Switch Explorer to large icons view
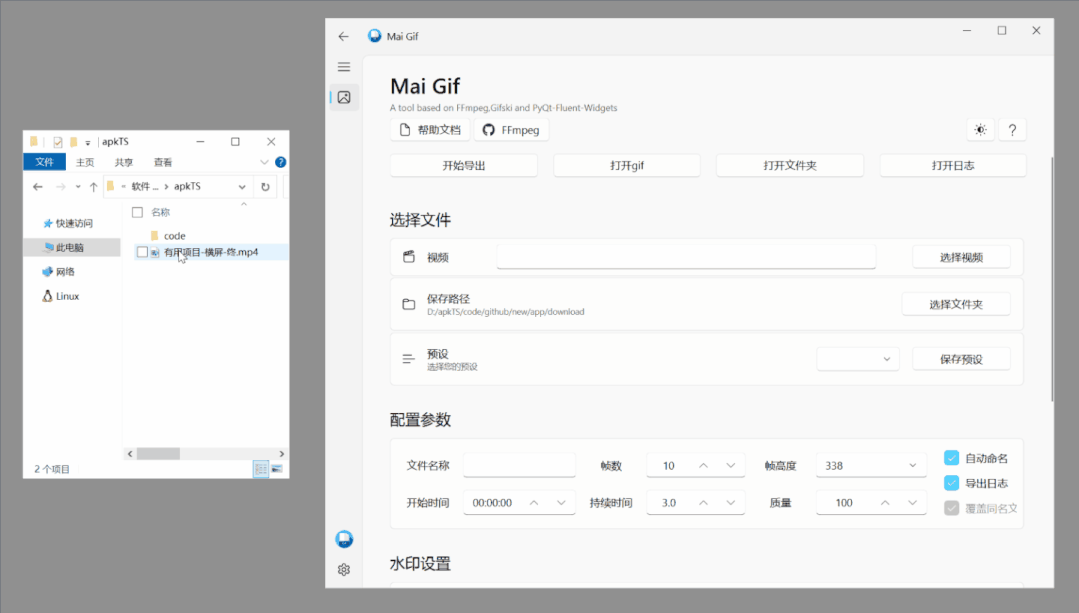This screenshot has width=1079, height=613. click(x=277, y=469)
